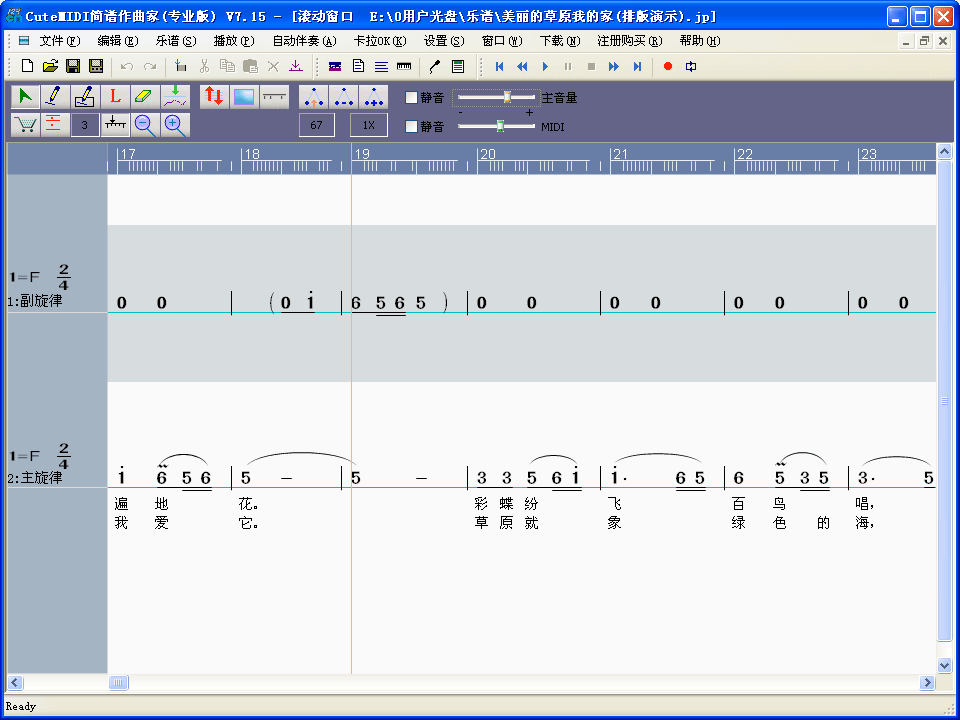The image size is (960, 720).
Task: Click the tempo field showing 67
Action: click(x=317, y=125)
